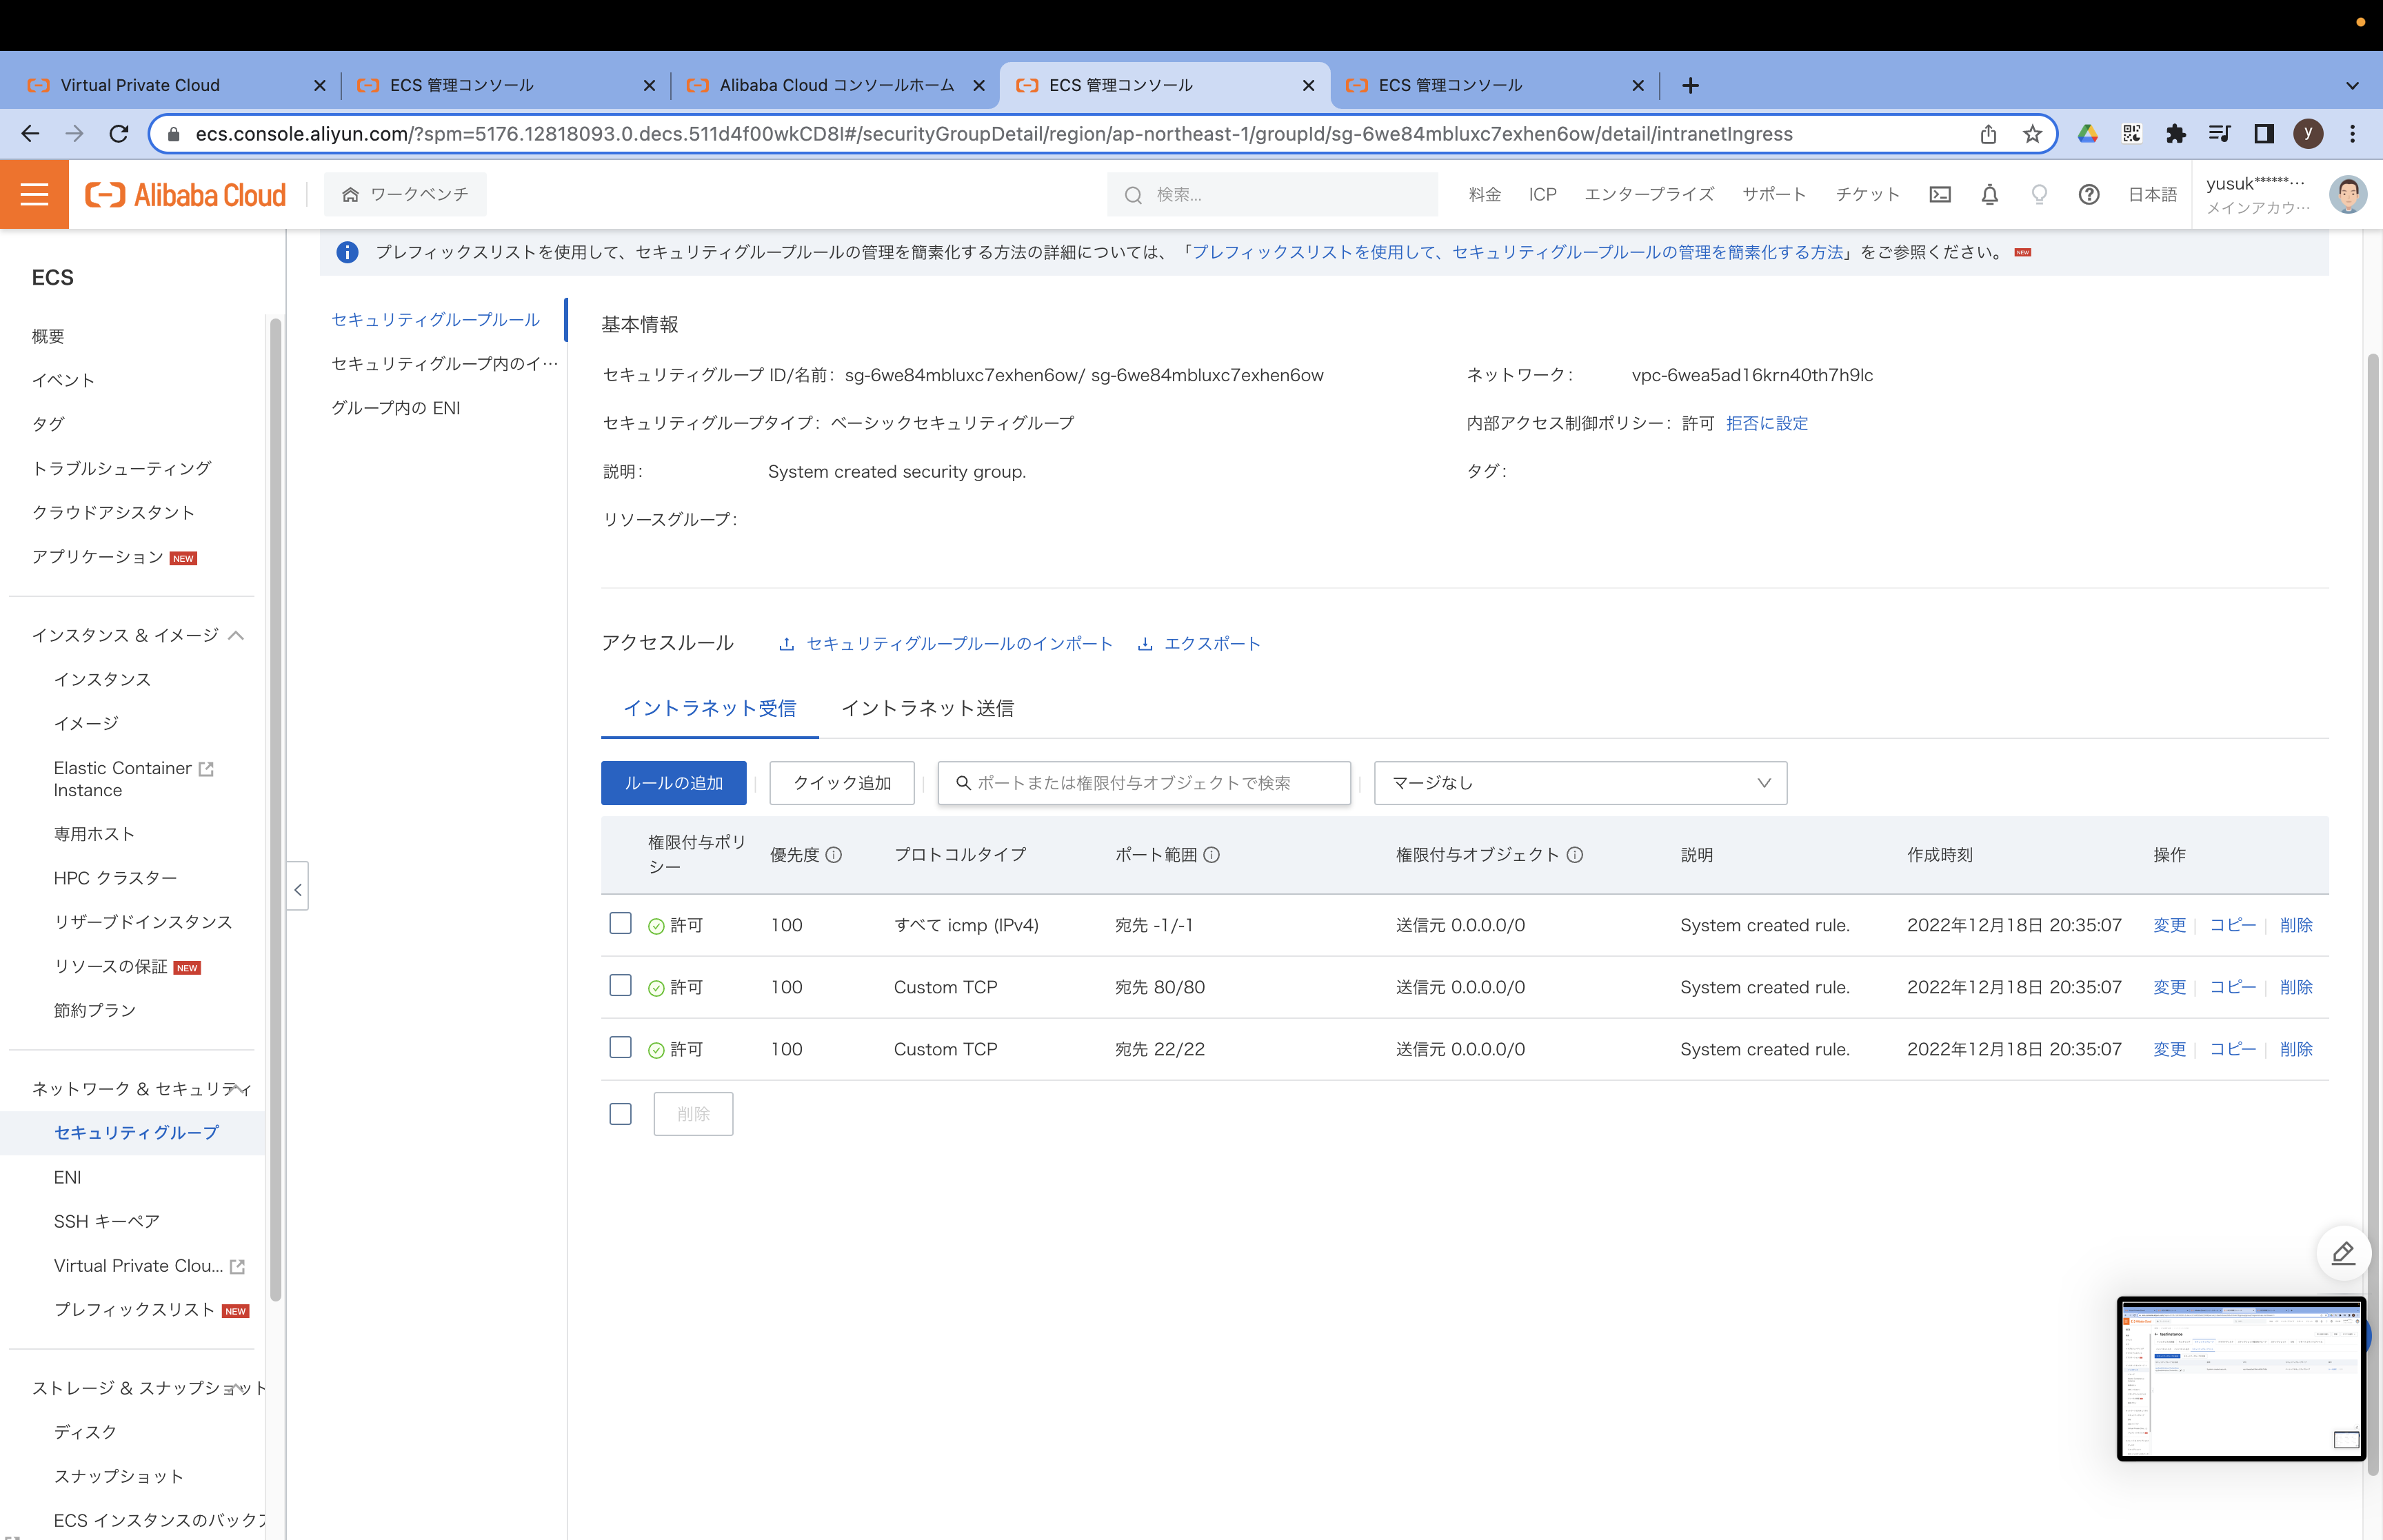Image resolution: width=2383 pixels, height=1540 pixels.
Task: Open the help question mark icon
Action: click(2089, 194)
